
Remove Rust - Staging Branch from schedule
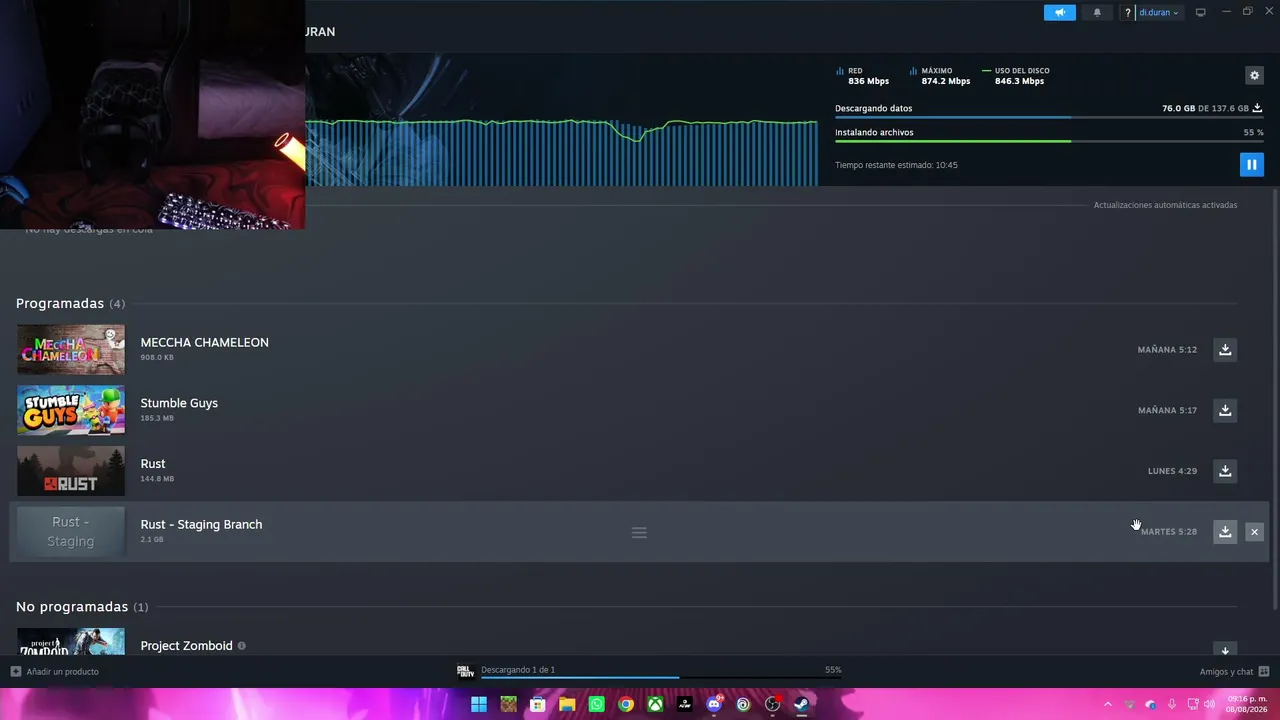[x=1255, y=532]
